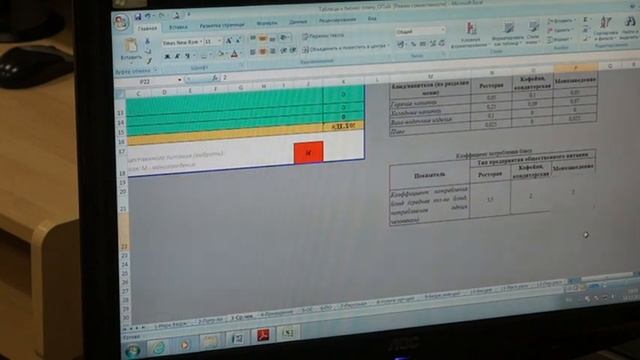Cut selection with the scissors icon
The image size is (640, 360).
[x=147, y=42]
